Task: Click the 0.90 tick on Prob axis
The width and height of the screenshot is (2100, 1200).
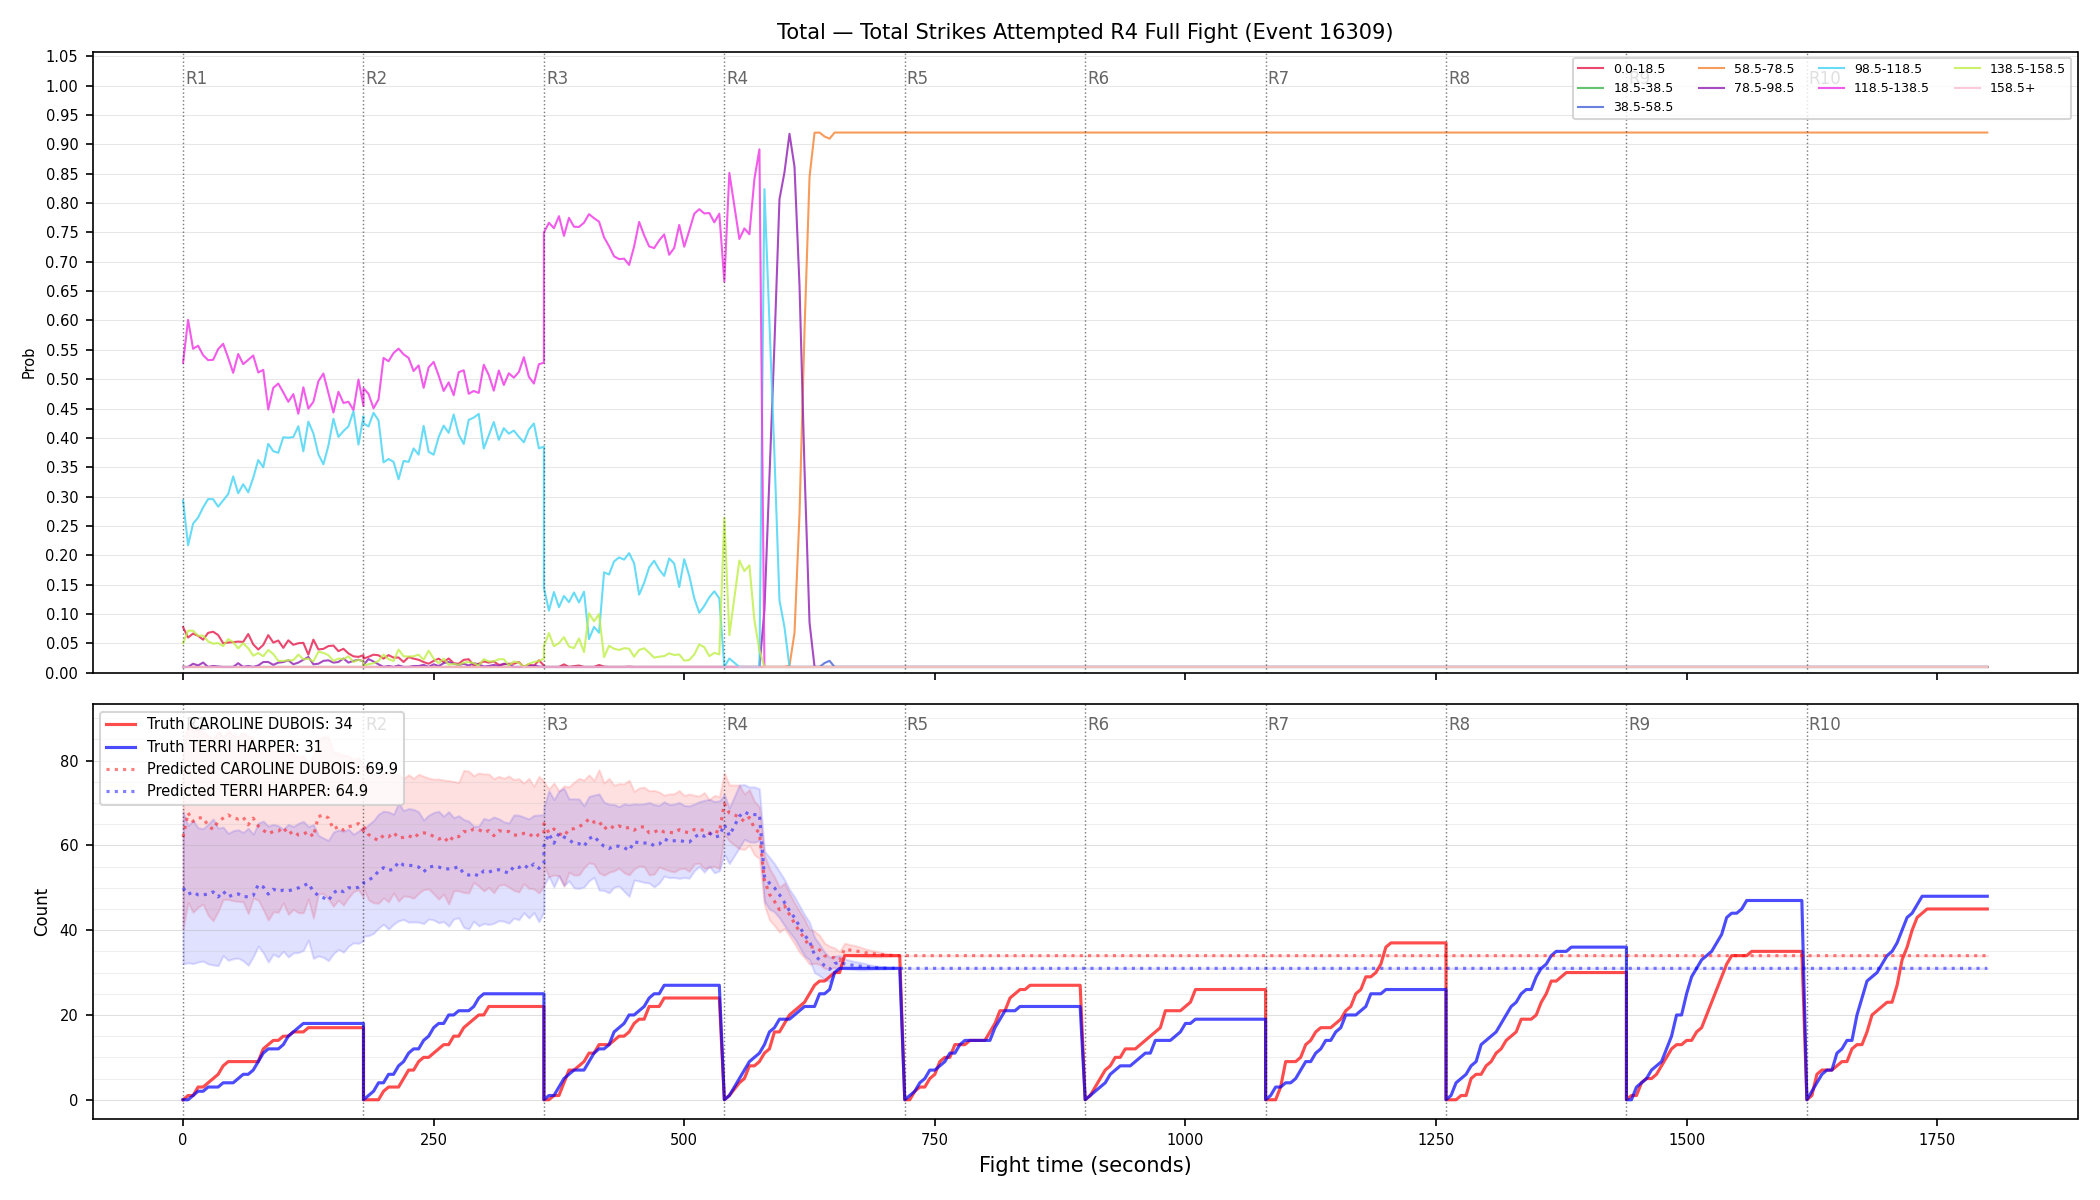Action: point(62,145)
